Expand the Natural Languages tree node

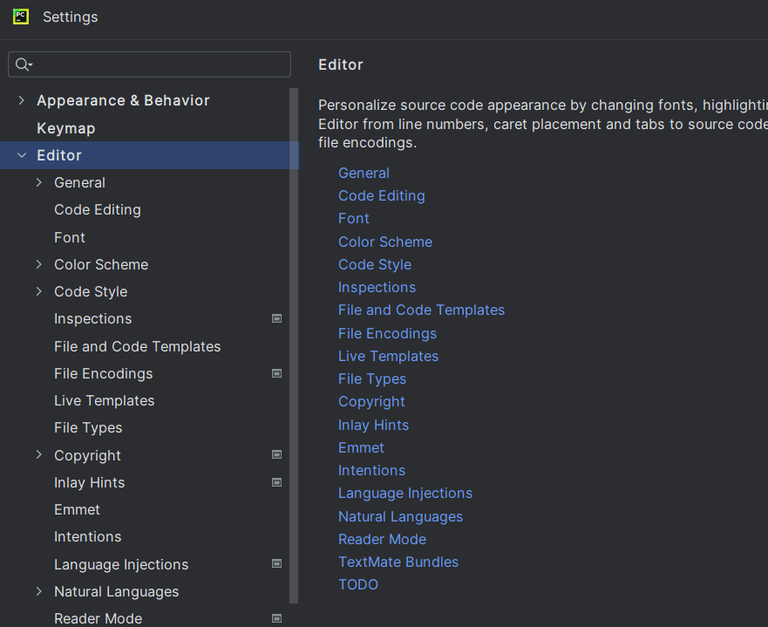click(x=39, y=592)
